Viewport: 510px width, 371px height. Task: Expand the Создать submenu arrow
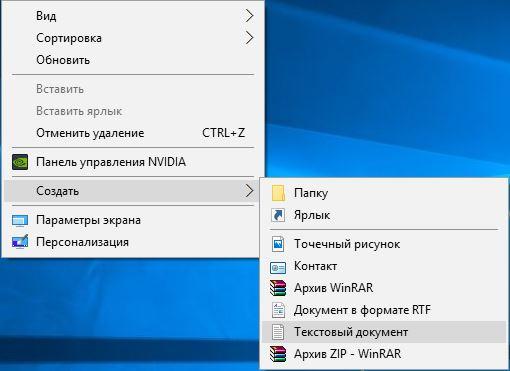click(x=249, y=191)
